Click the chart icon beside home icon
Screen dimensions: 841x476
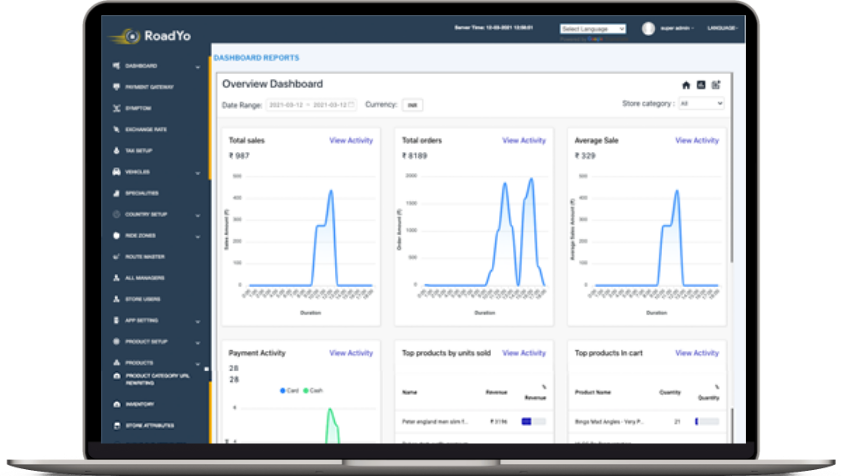pyautogui.click(x=701, y=85)
